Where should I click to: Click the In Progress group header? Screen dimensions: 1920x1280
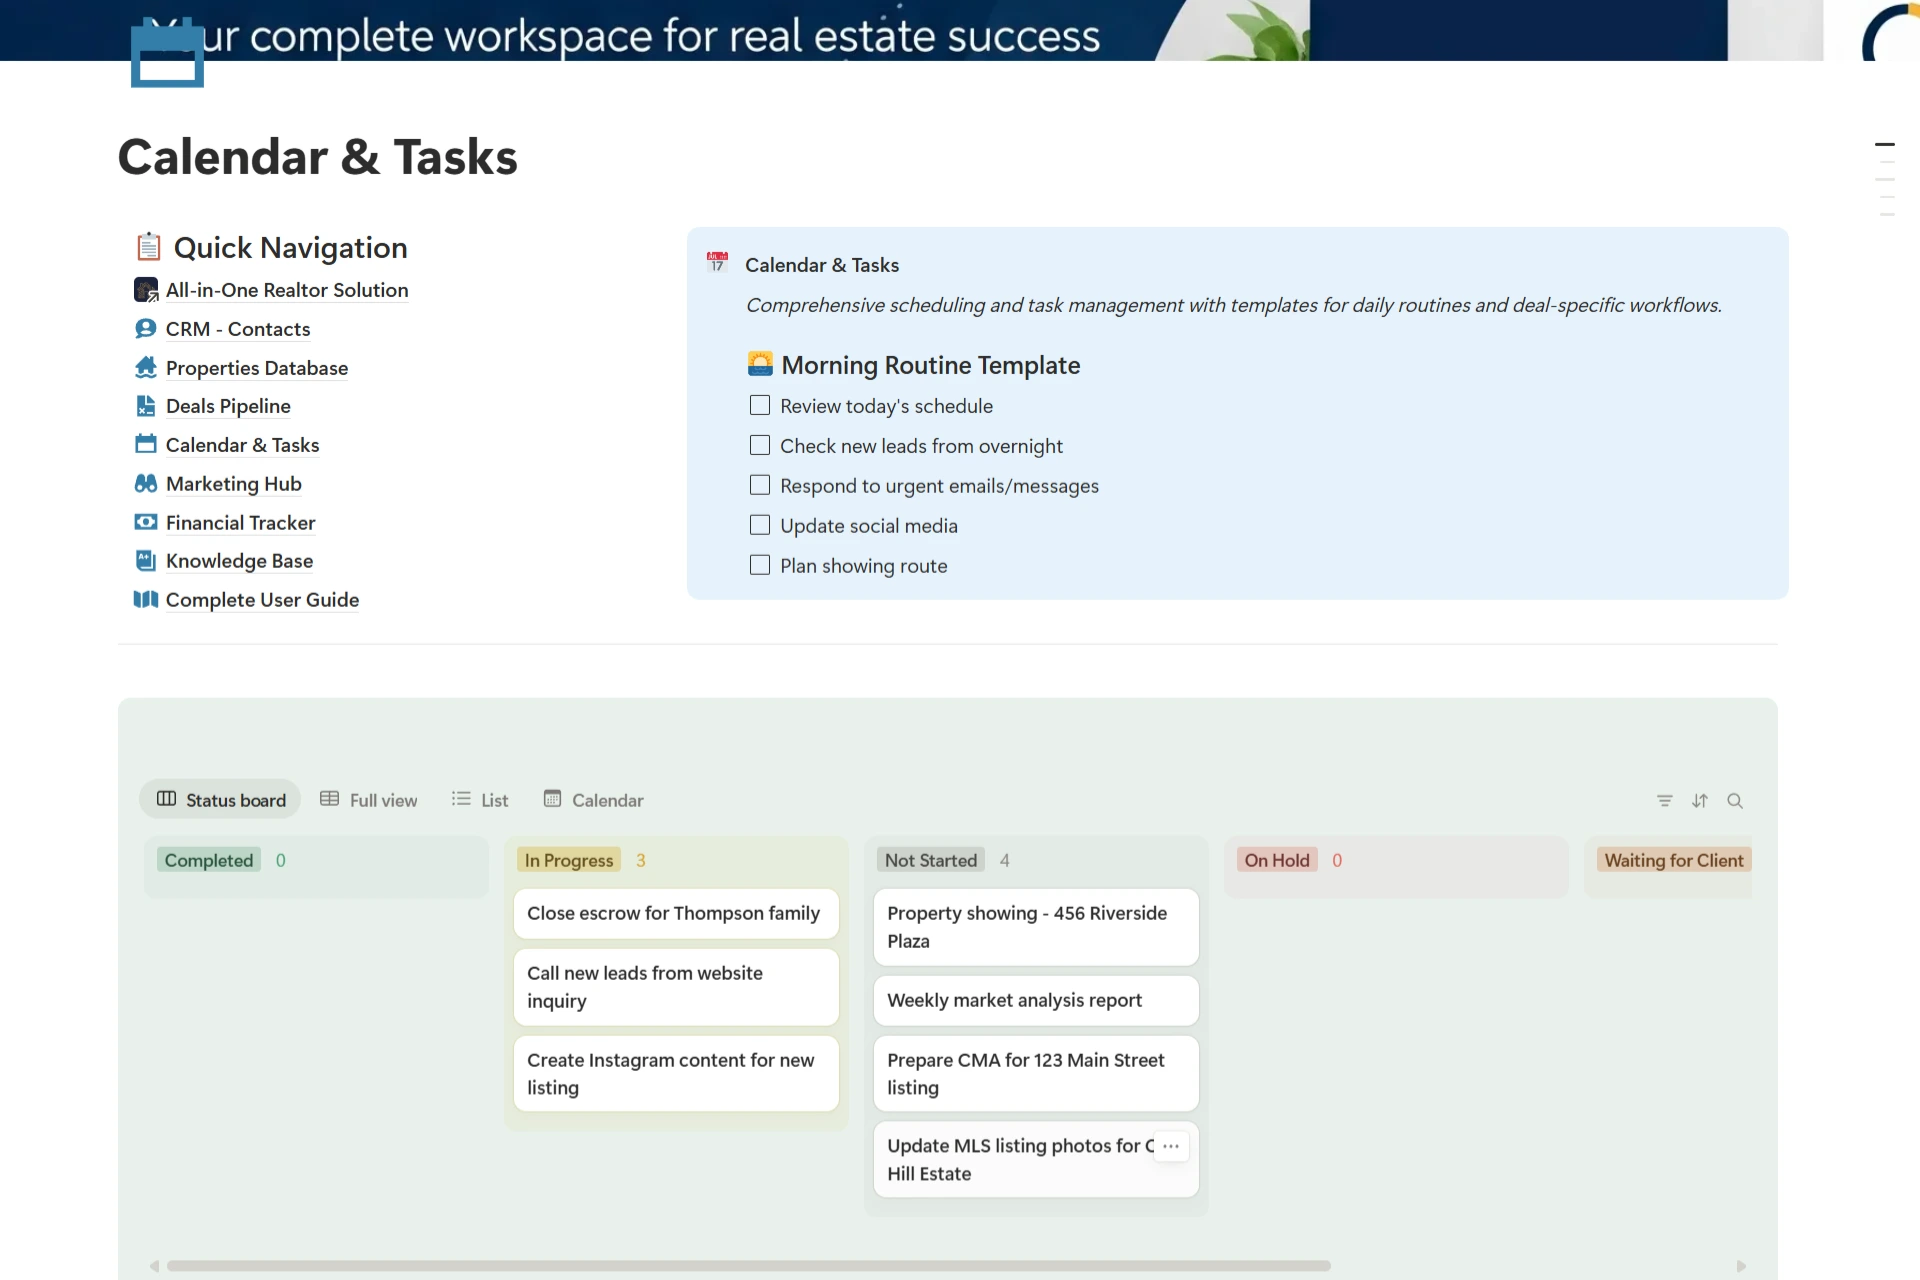click(x=569, y=861)
